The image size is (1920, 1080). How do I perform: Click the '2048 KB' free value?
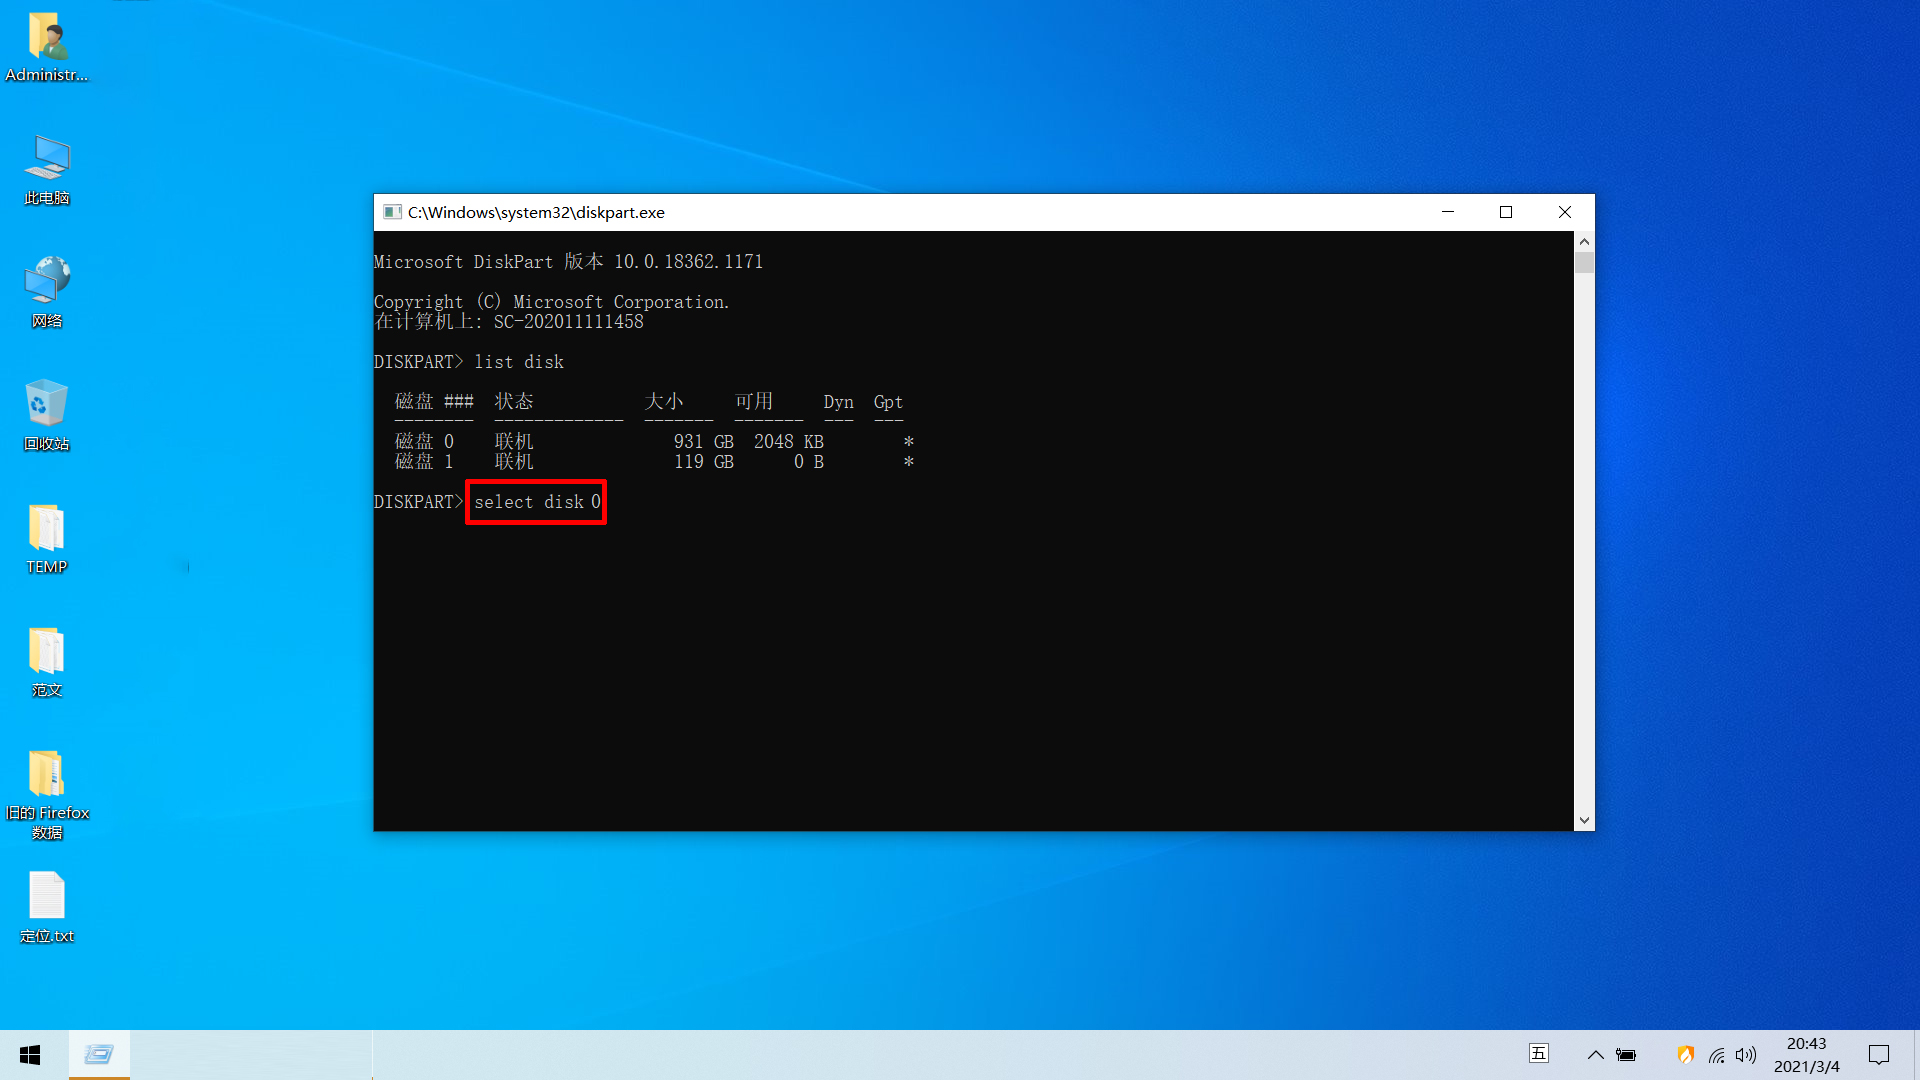tap(789, 442)
